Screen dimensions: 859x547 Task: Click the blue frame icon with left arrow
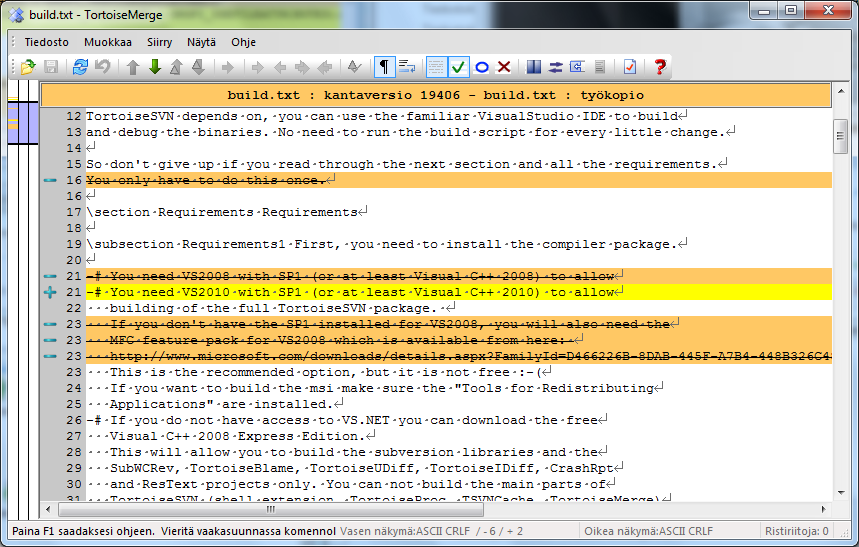(577, 67)
